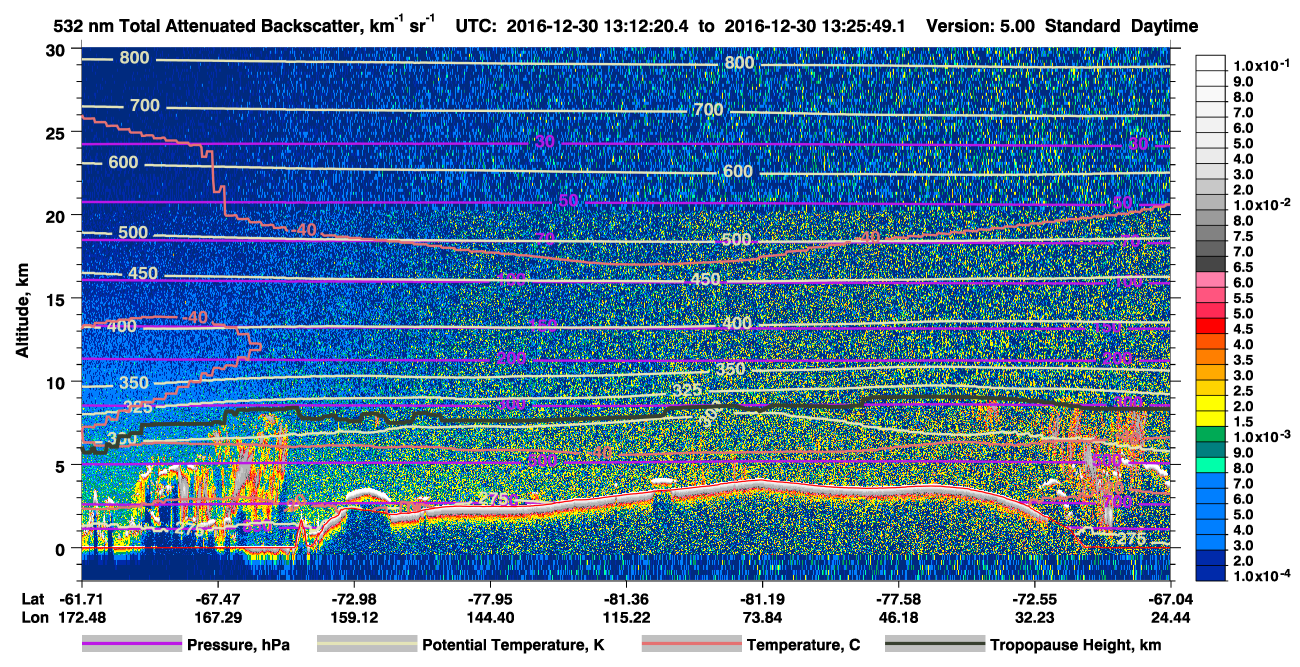Screen dimensions: 1300x667
Task: Click colorbar label '5.5'
Action: 1242,298
